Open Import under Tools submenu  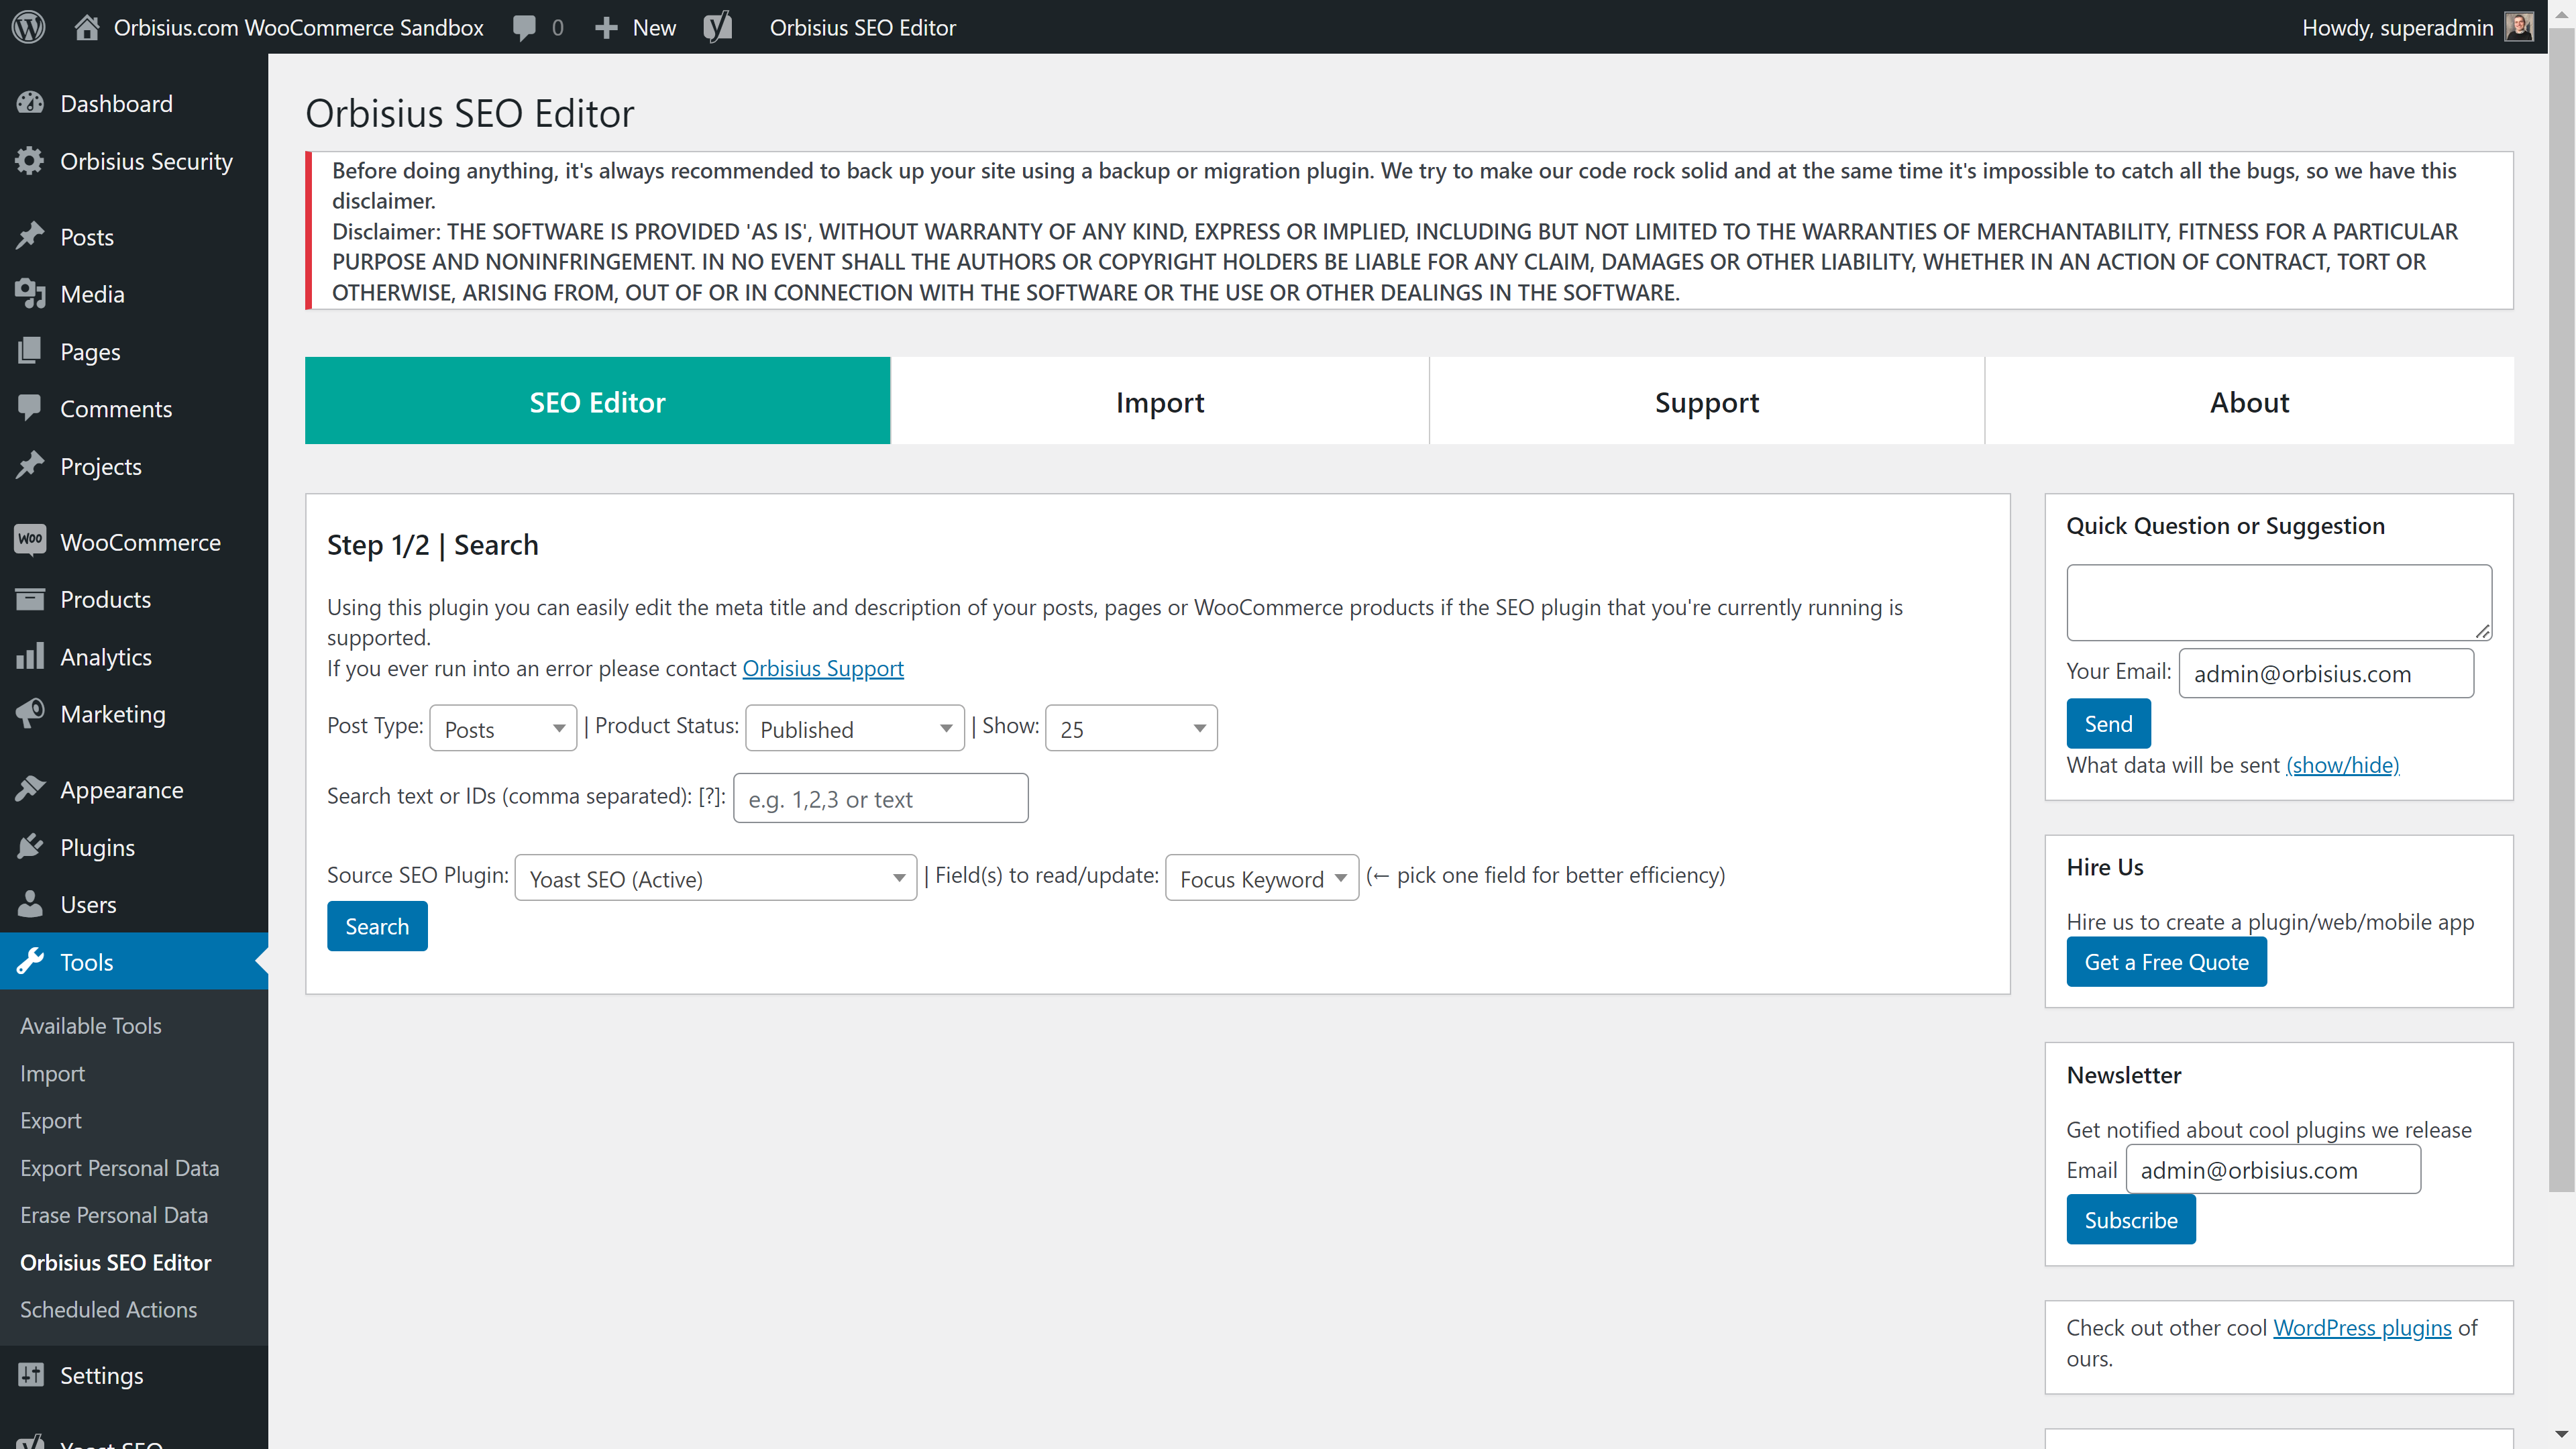[53, 1073]
